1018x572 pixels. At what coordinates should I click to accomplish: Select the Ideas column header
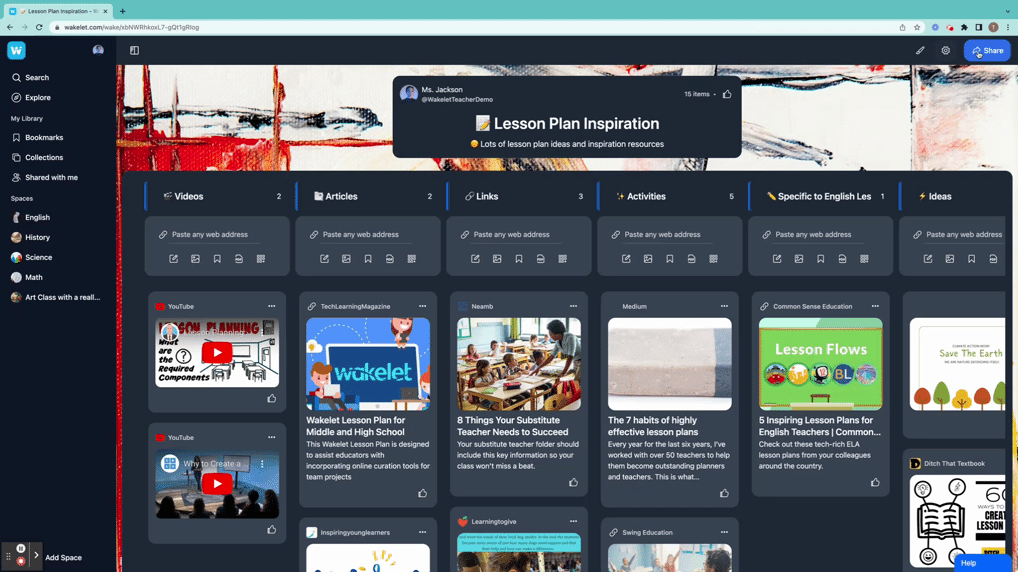(x=954, y=196)
